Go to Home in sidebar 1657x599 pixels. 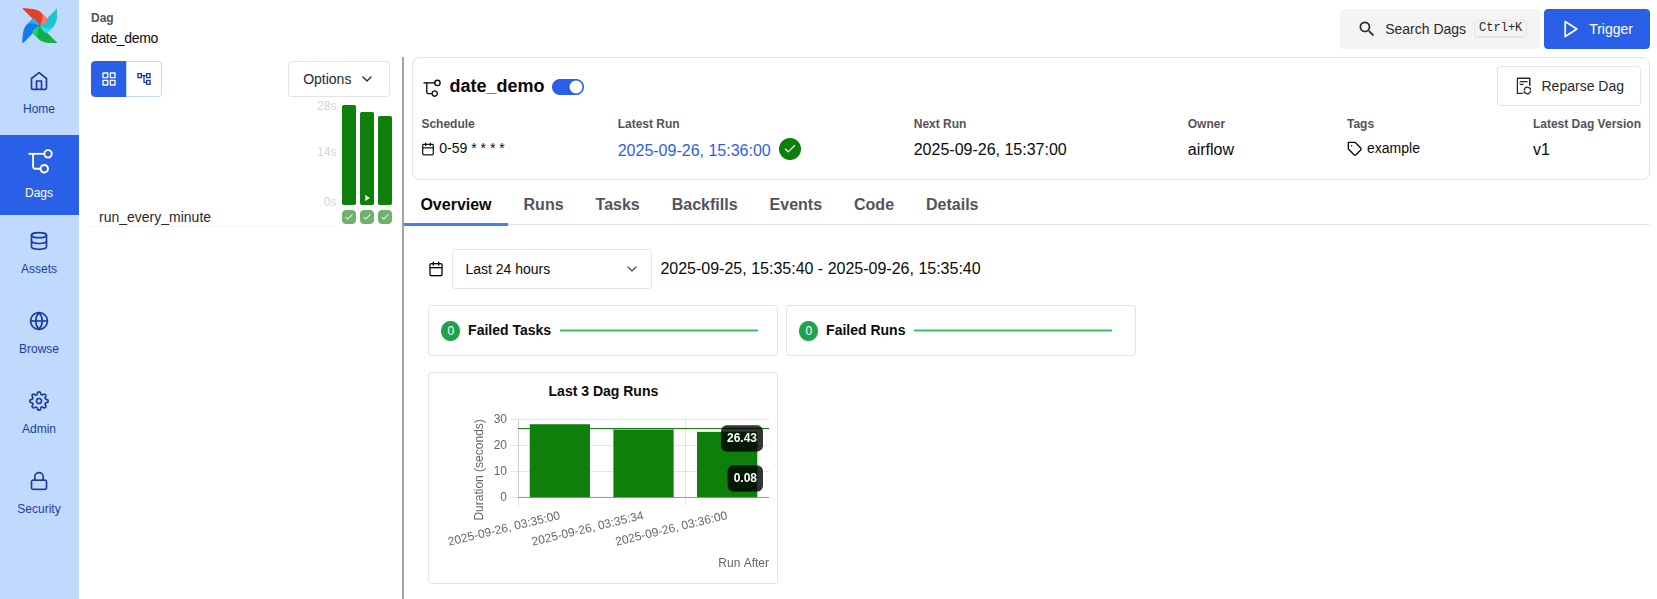point(39,93)
